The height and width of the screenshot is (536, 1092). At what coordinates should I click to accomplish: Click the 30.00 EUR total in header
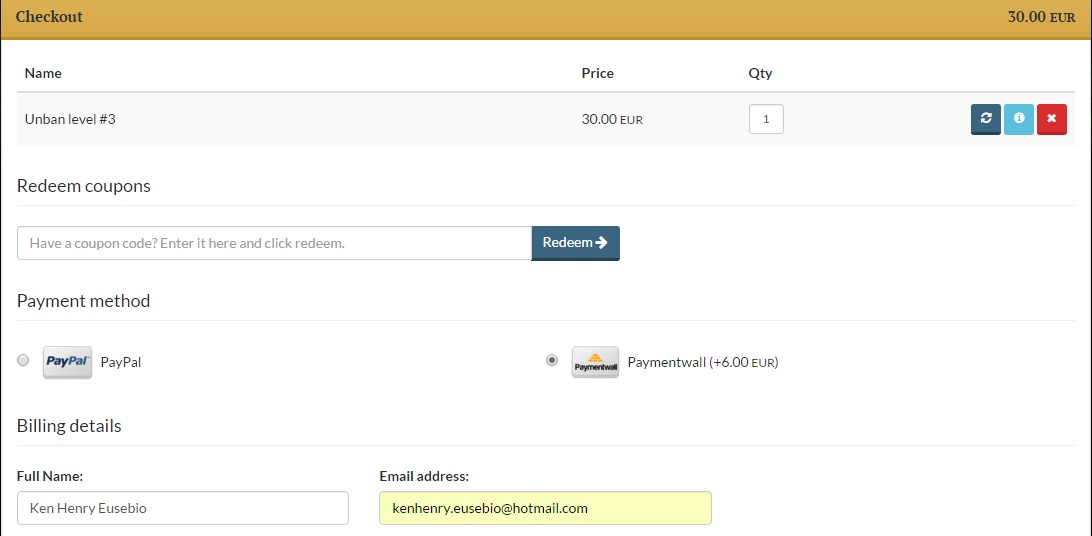(x=1041, y=17)
